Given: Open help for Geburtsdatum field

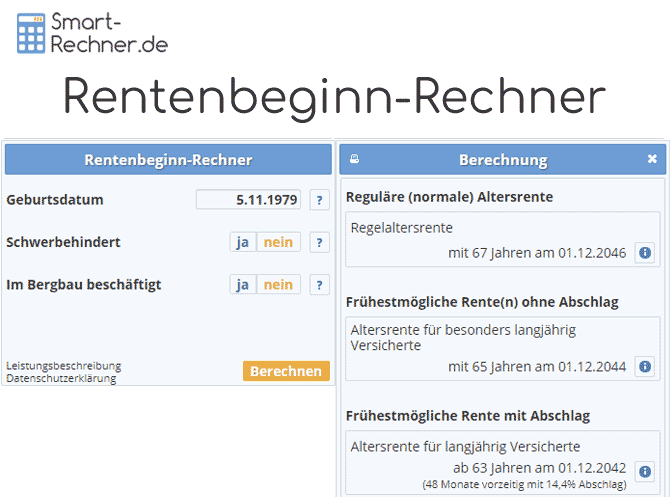Looking at the screenshot, I should (319, 200).
